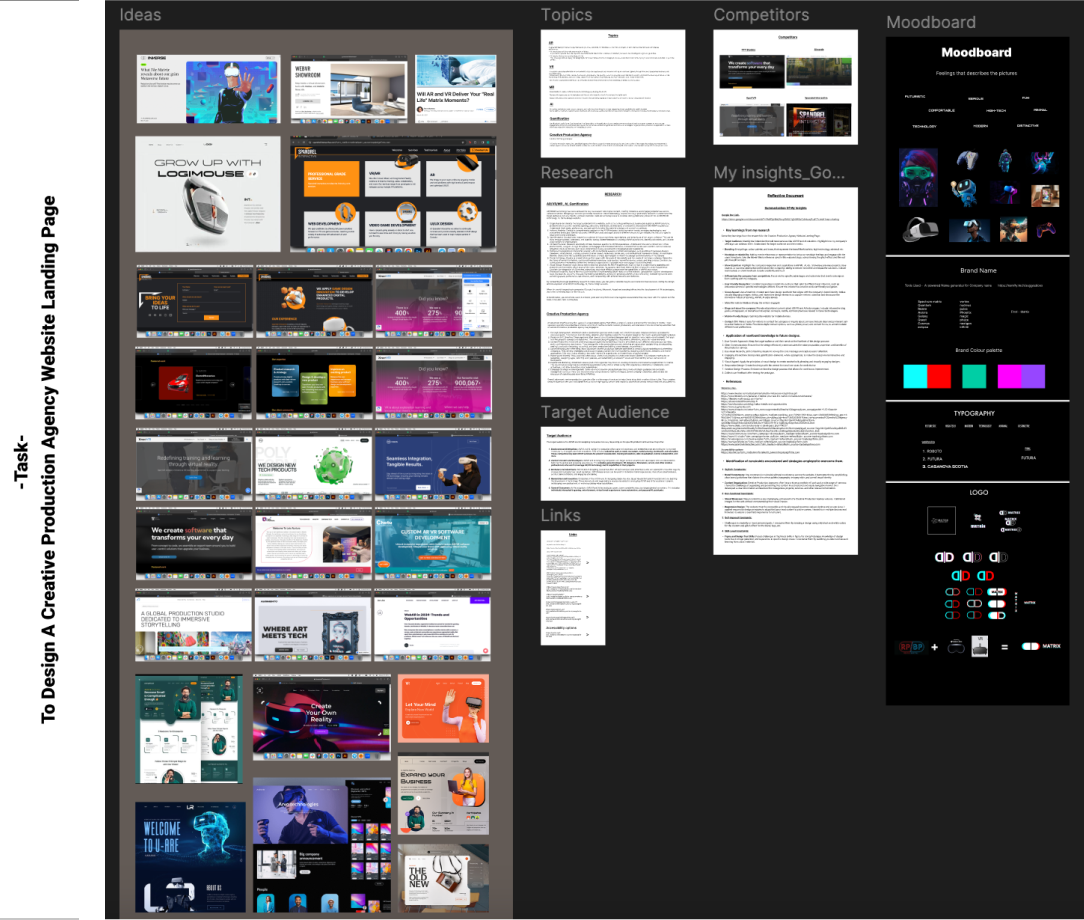This screenshot has width=1084, height=920.
Task: Click the white VR headset image in Moodboard
Action: (x=922, y=230)
